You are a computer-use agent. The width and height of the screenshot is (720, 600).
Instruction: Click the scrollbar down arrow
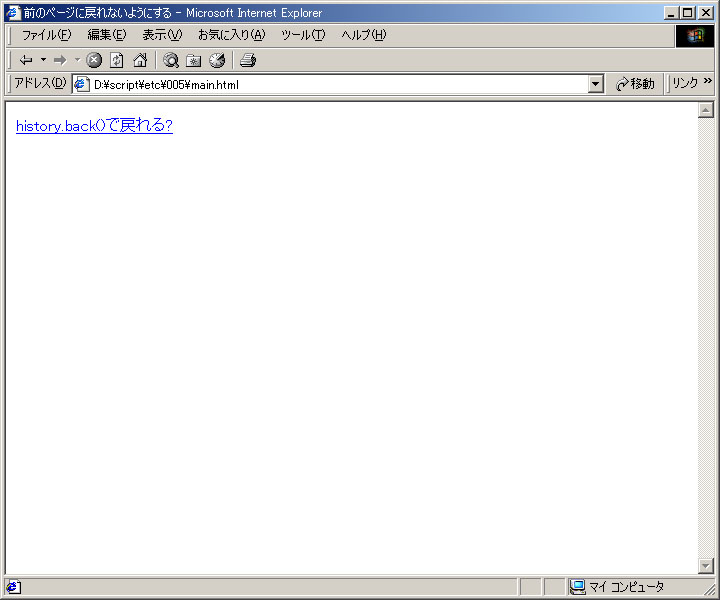coord(705,566)
